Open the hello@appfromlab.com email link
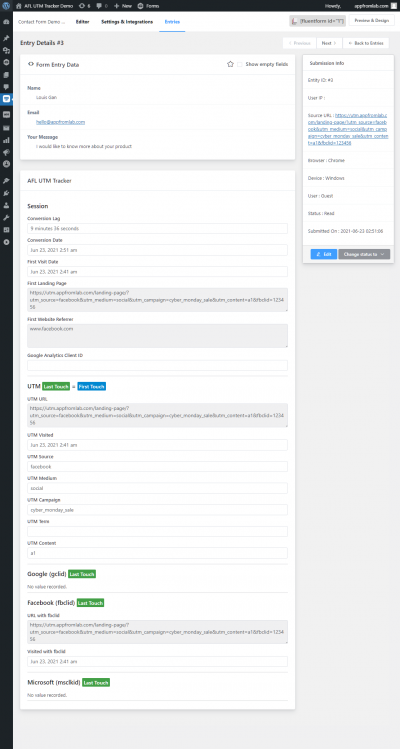The height and width of the screenshot is (749, 400). point(61,122)
